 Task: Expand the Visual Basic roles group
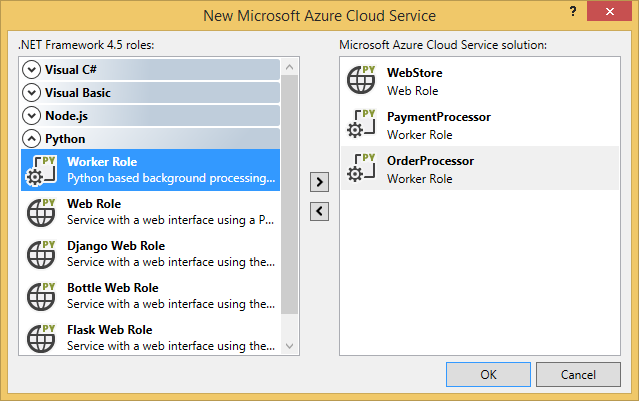click(x=31, y=93)
